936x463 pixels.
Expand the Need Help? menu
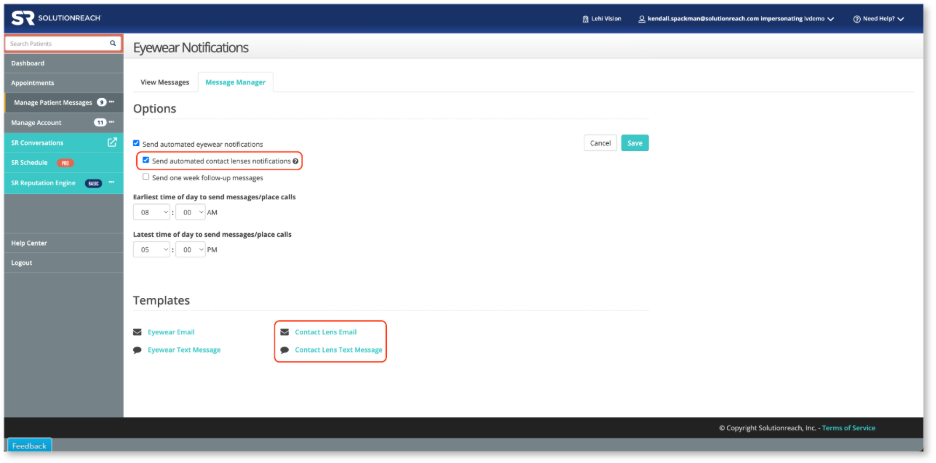tap(878, 19)
